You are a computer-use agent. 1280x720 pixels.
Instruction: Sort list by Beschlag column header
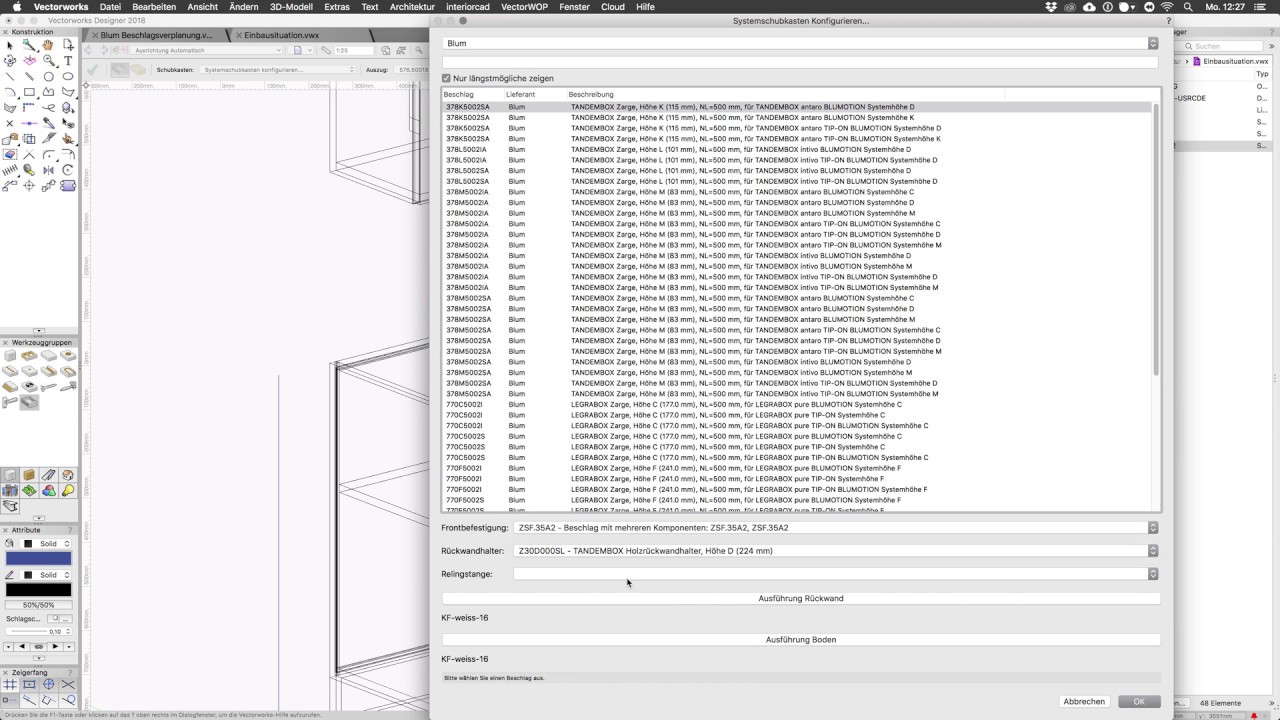(473, 94)
